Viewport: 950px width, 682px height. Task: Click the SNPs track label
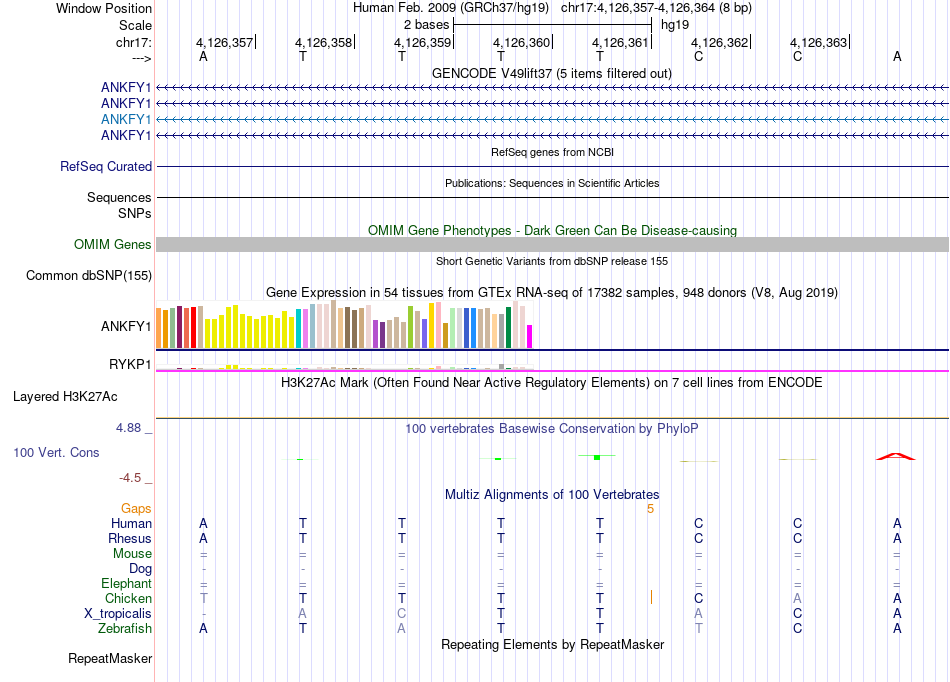tap(135, 213)
